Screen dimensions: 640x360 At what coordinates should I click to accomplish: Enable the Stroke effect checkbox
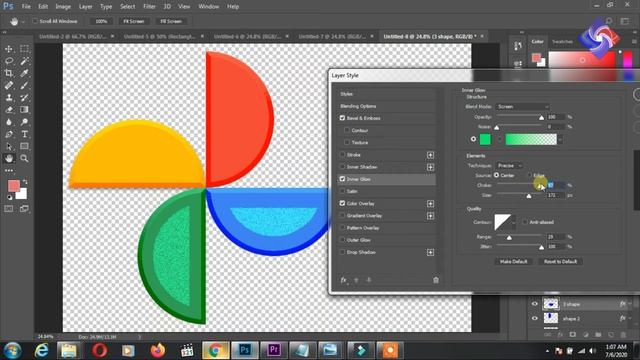[x=342, y=155]
